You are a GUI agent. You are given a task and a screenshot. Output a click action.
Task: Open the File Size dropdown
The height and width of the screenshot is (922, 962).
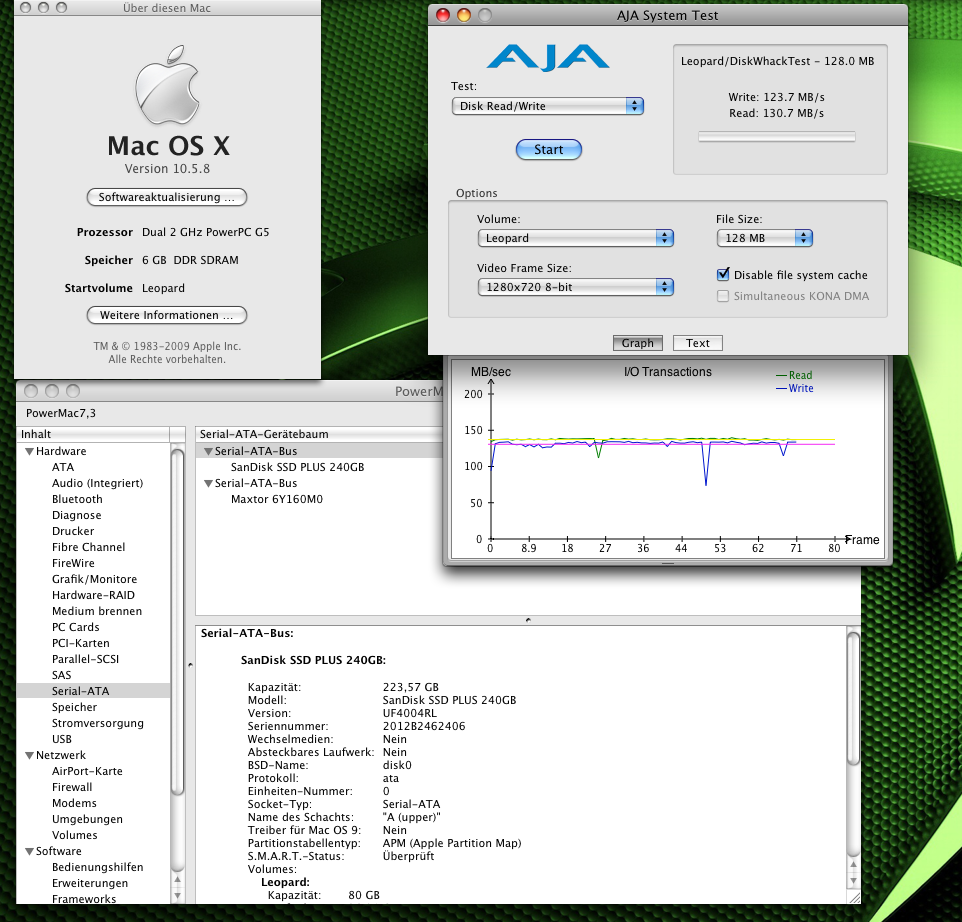click(x=764, y=238)
